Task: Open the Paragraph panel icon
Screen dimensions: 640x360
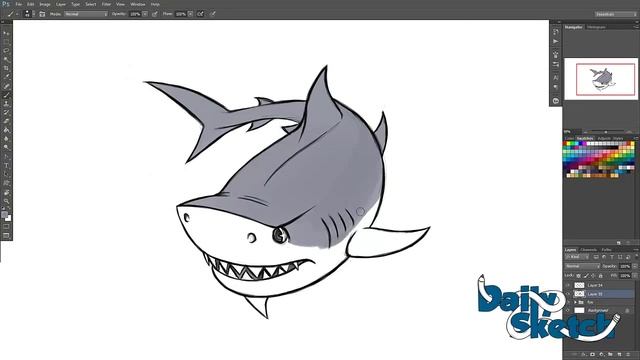Action: tap(556, 87)
